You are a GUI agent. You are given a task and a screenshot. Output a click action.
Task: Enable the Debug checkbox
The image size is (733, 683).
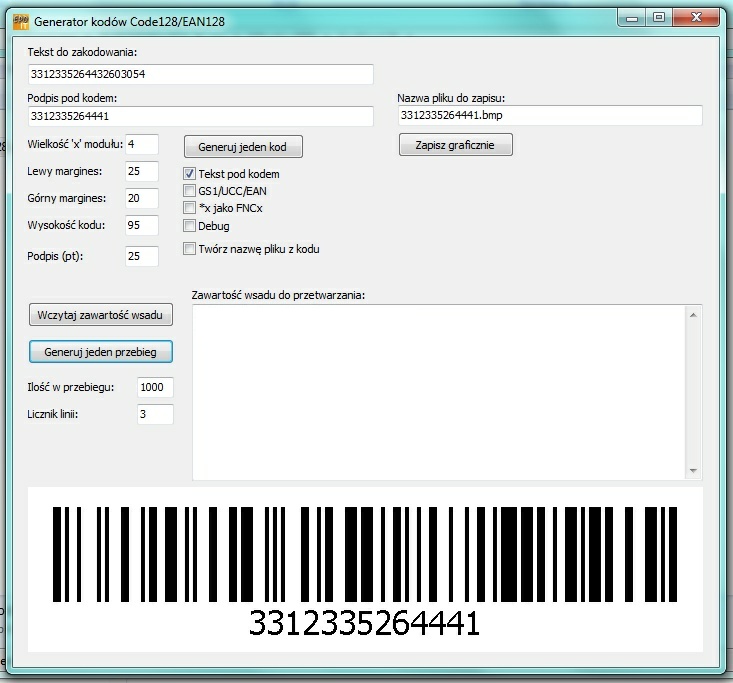pyautogui.click(x=190, y=226)
